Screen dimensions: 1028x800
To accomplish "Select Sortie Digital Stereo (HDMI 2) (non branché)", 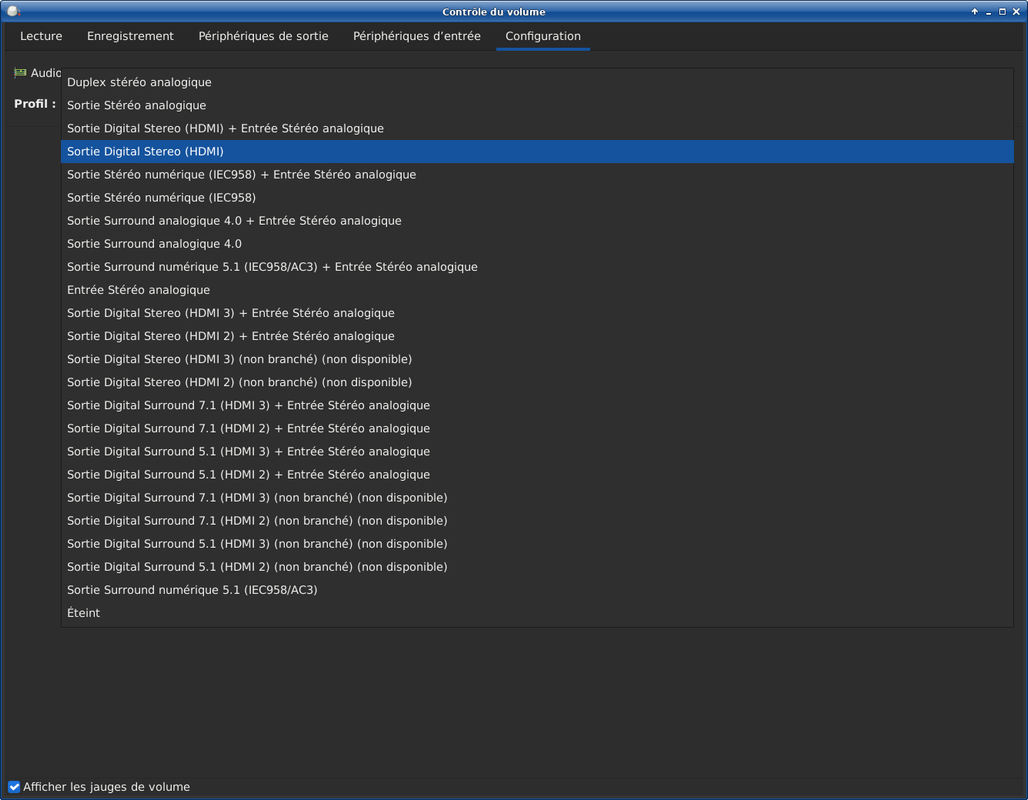I will tap(537, 382).
